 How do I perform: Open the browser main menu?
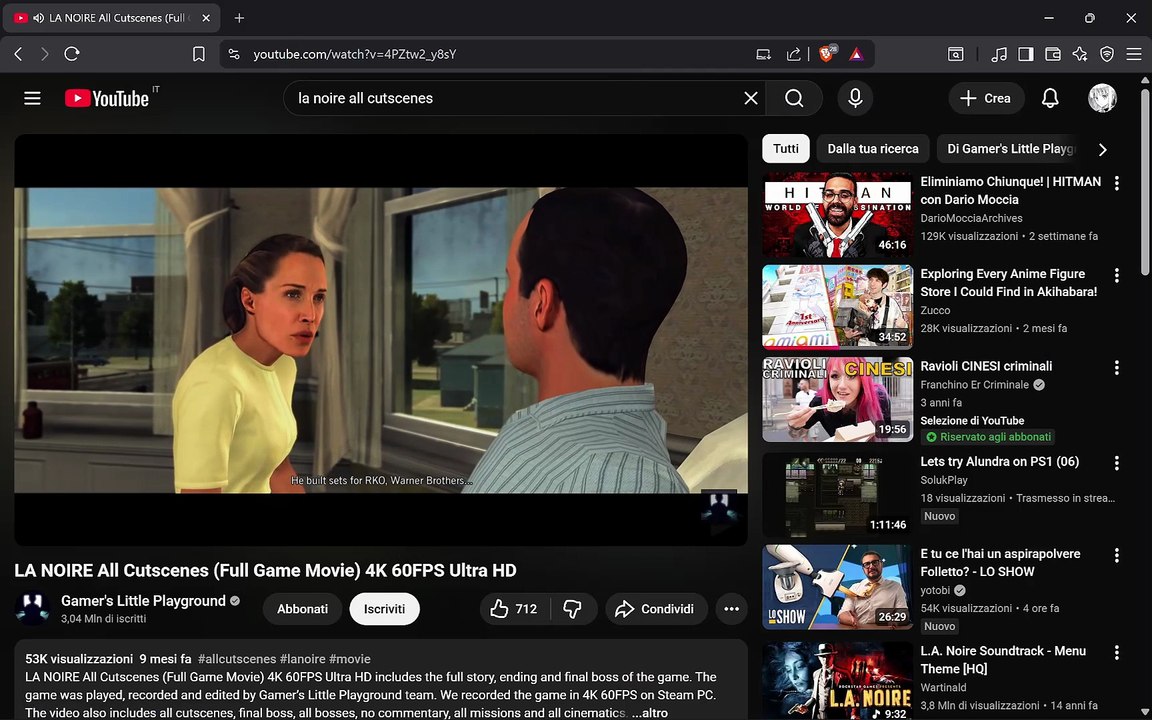point(1134,54)
